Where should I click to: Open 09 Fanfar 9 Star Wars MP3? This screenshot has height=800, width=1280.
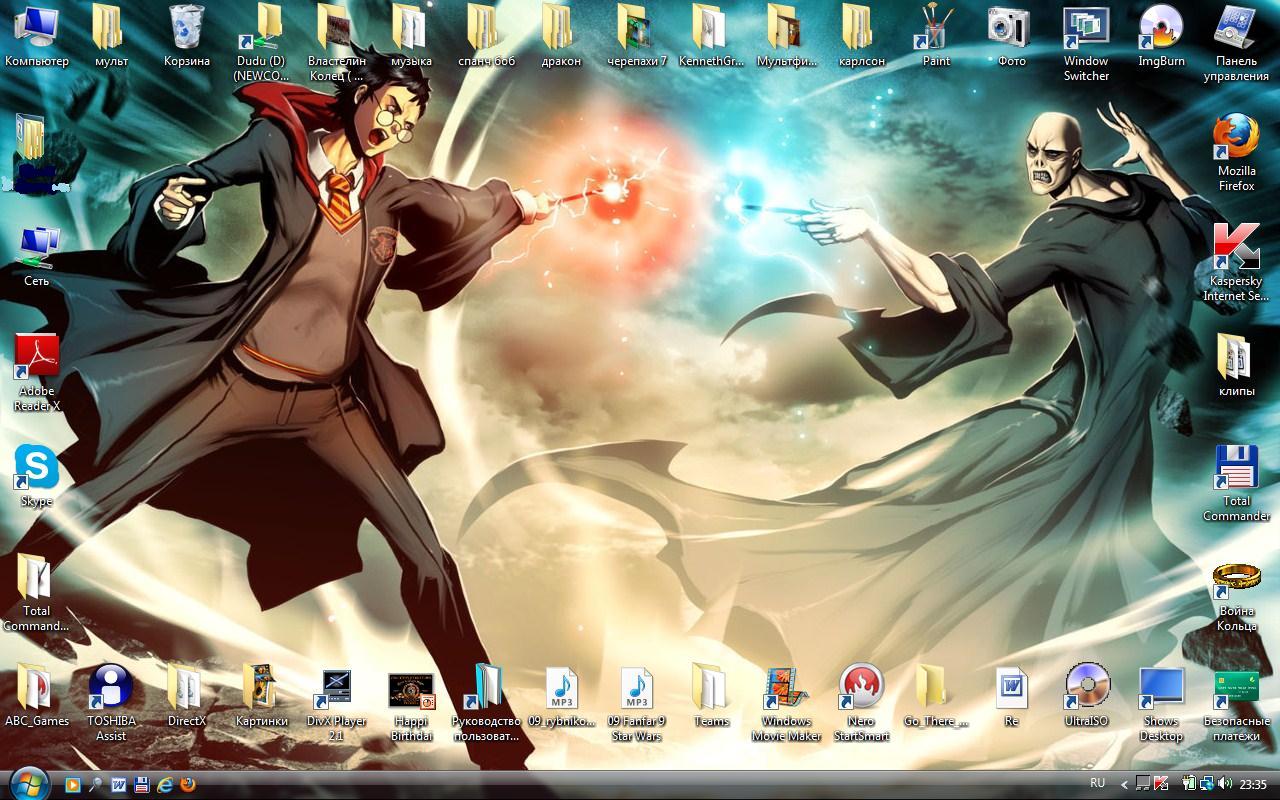[637, 702]
